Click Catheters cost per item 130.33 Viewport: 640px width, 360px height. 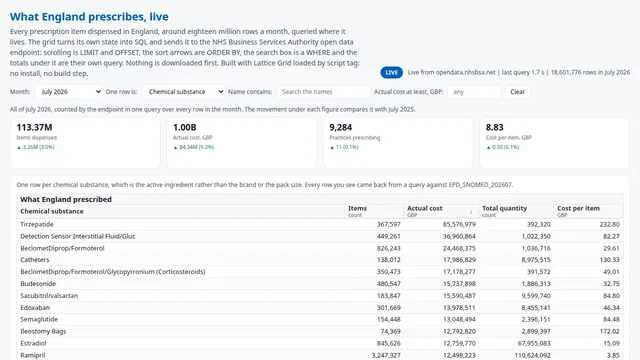609,260
